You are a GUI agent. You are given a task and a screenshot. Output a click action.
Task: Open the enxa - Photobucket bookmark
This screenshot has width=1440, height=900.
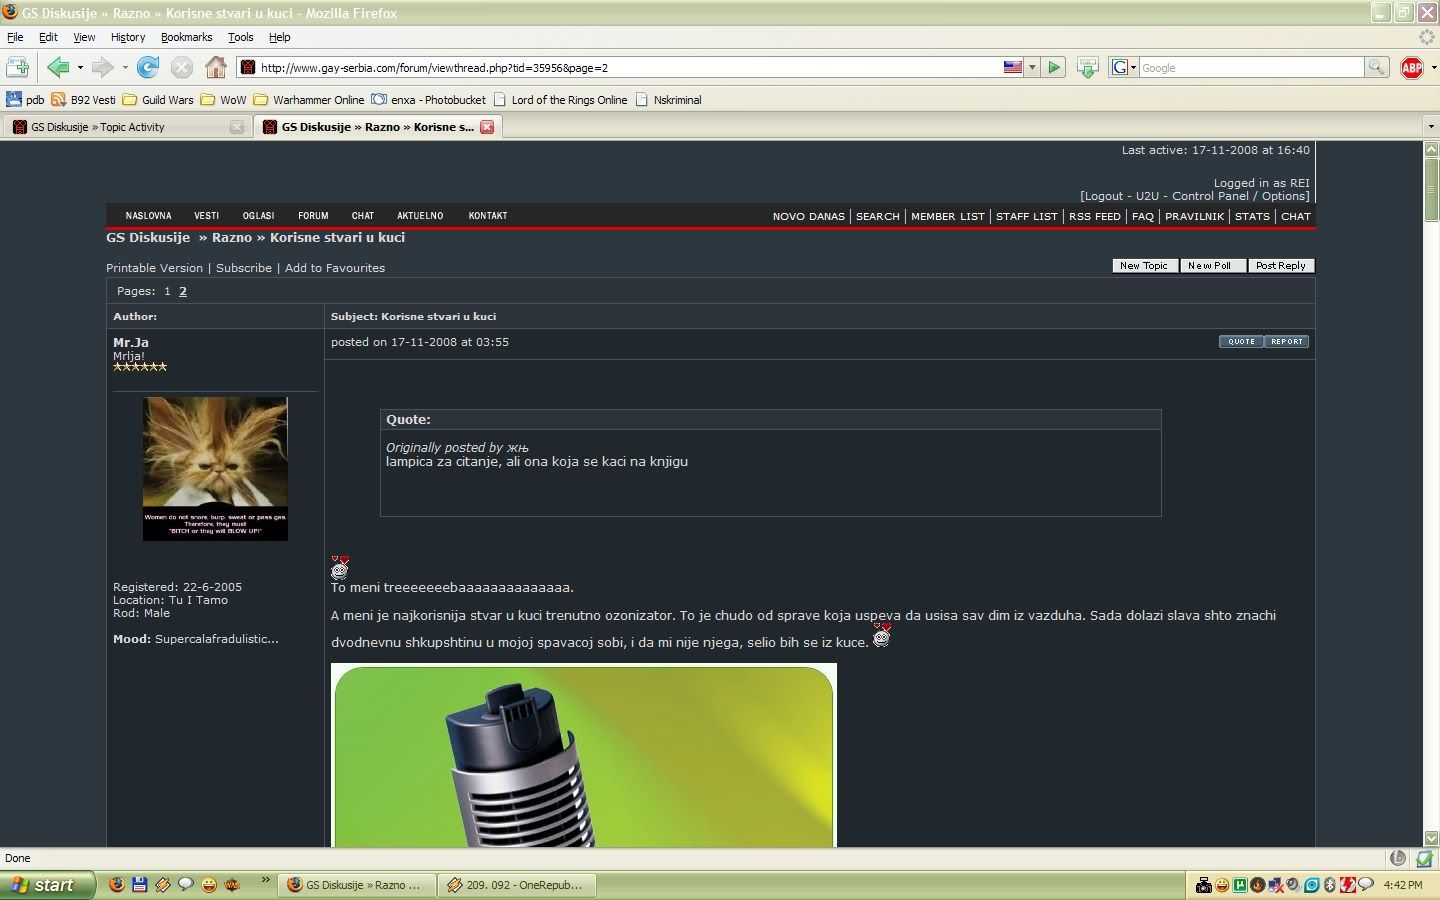point(428,99)
